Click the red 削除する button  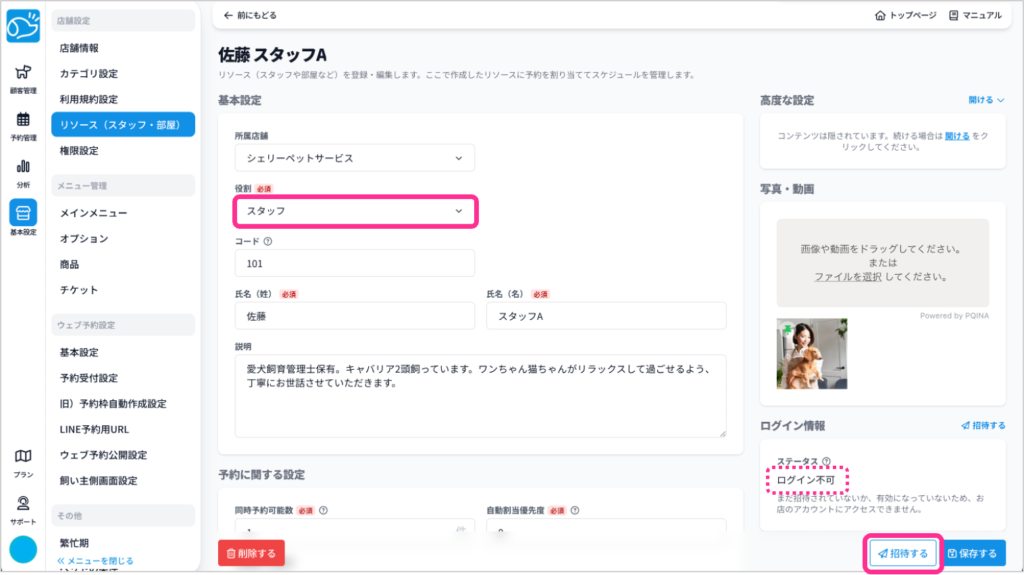click(251, 552)
